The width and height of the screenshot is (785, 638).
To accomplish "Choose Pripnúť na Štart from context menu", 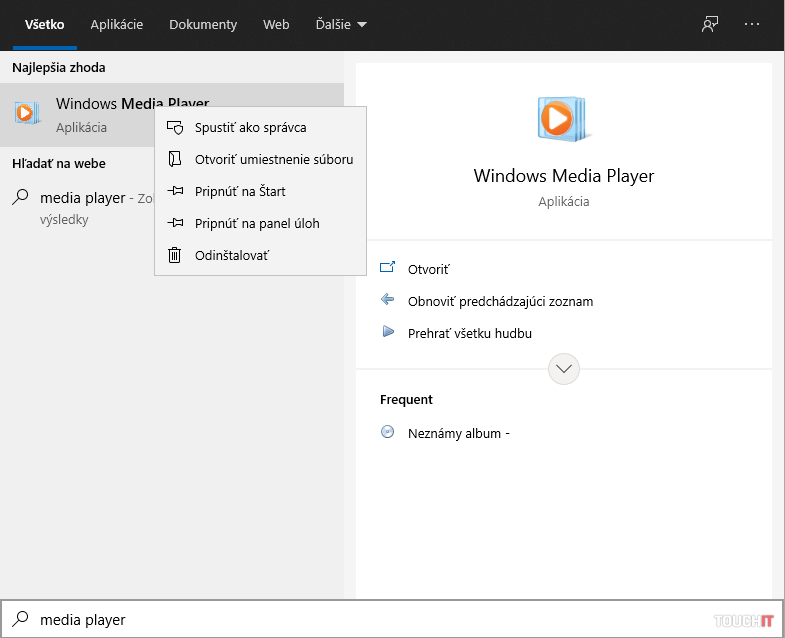I will coord(240,191).
